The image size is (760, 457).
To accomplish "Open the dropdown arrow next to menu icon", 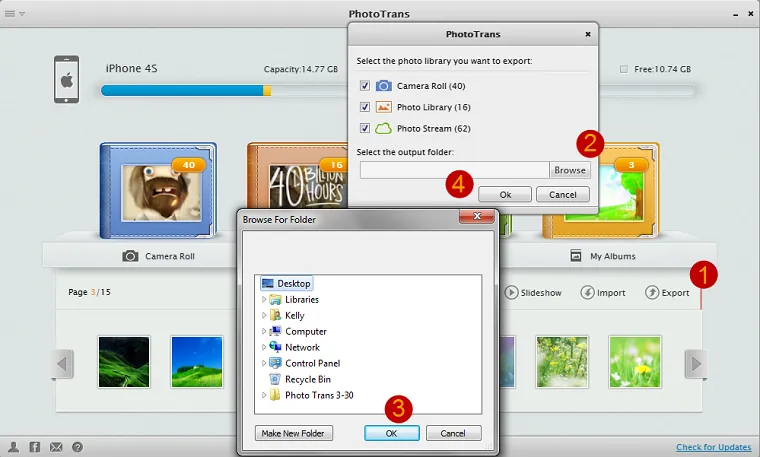I will 22,14.
